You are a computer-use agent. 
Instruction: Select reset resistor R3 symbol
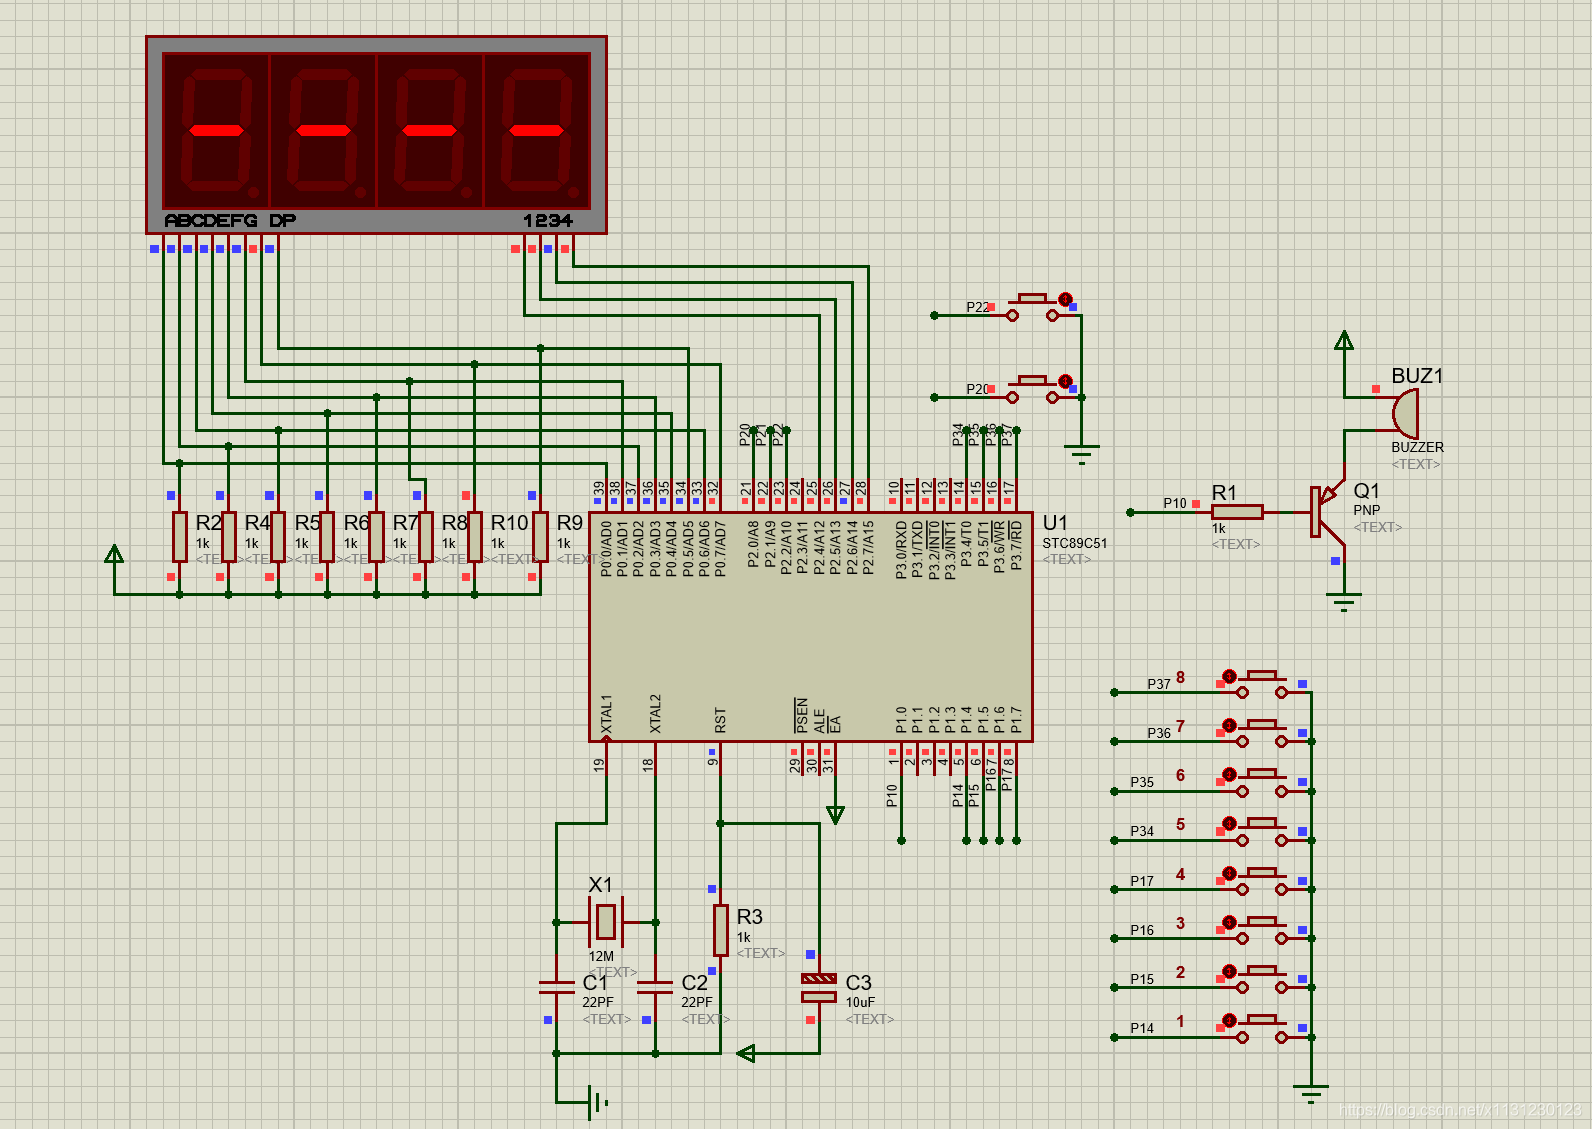pyautogui.click(x=721, y=930)
